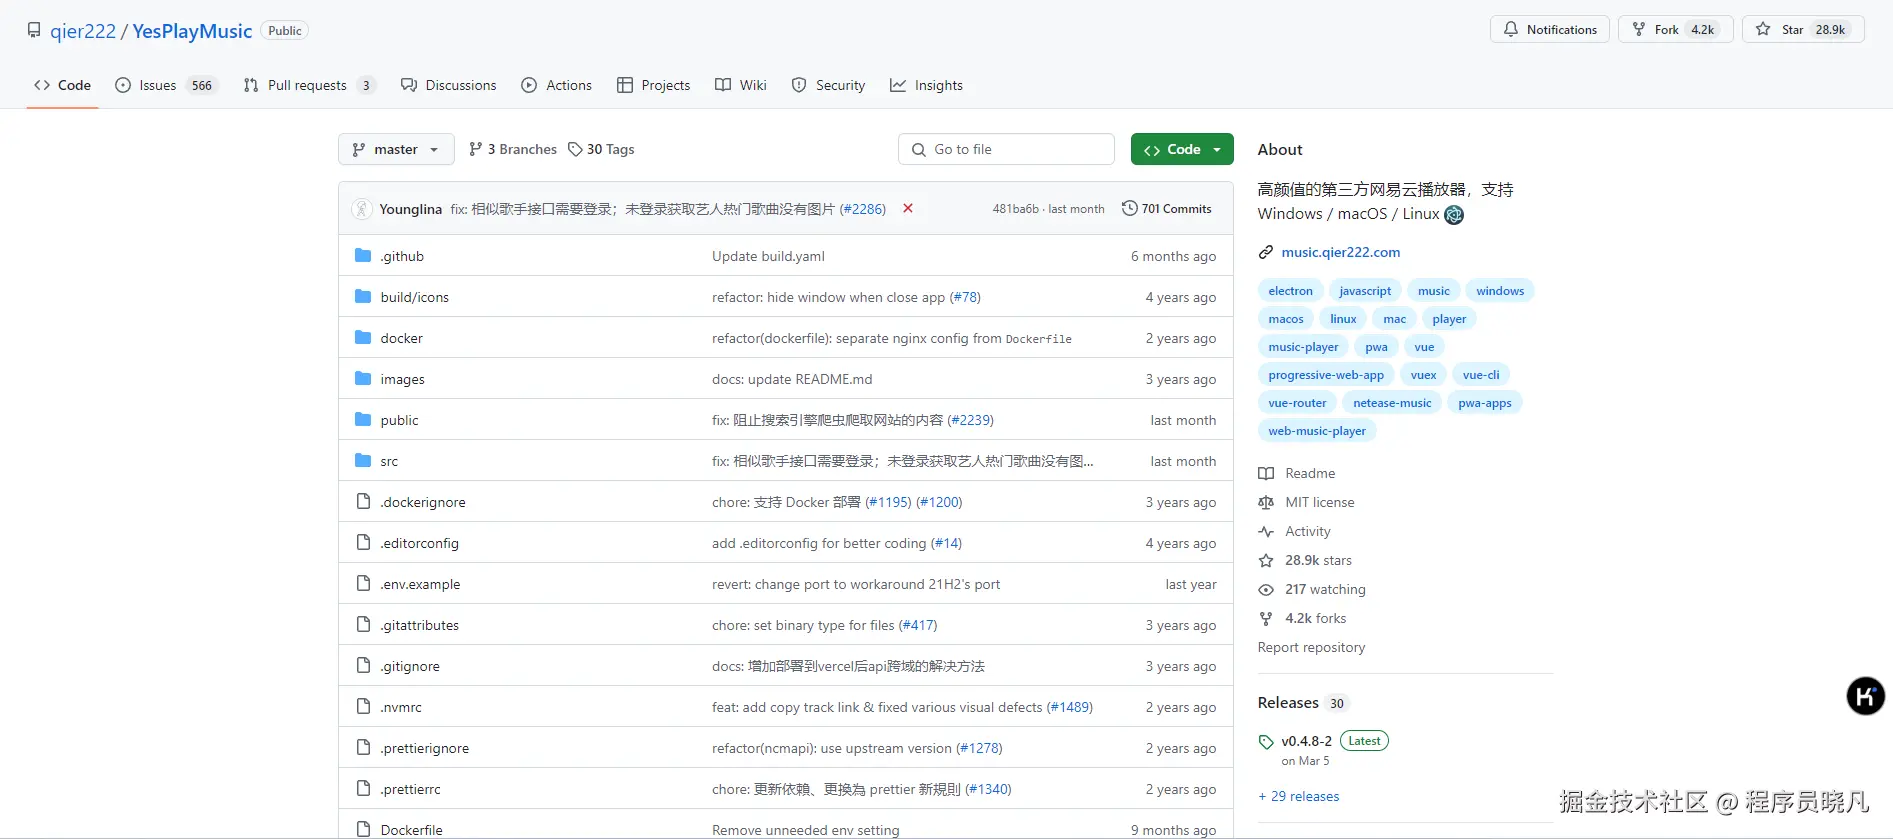Open the images folder
1893x839 pixels.
point(402,379)
